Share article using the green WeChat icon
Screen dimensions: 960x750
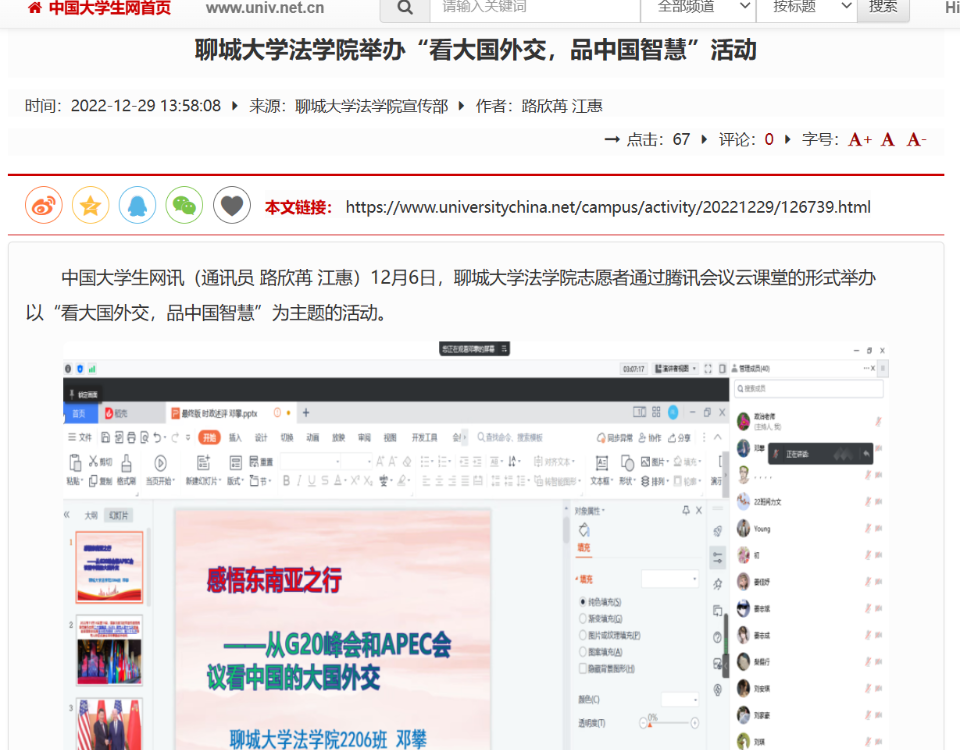click(184, 206)
